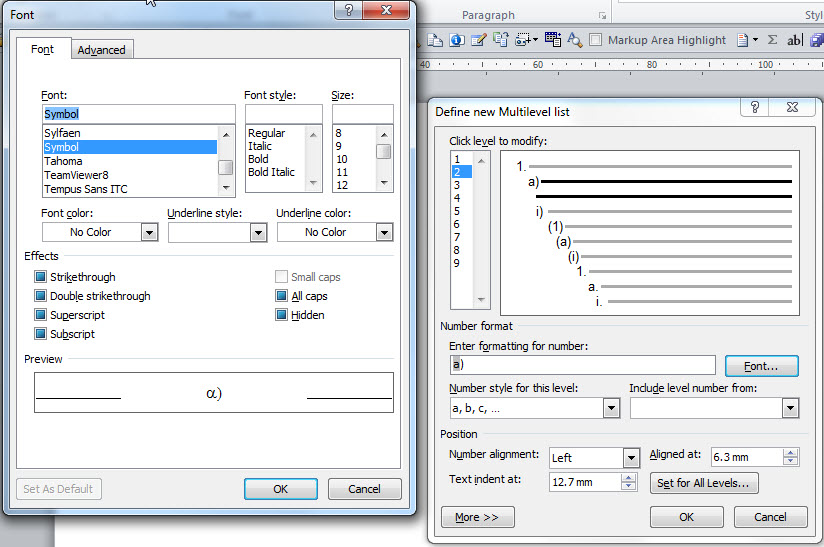Image resolution: width=824 pixels, height=547 pixels.
Task: Click the font list scrollbar thumb
Action: click(x=225, y=167)
